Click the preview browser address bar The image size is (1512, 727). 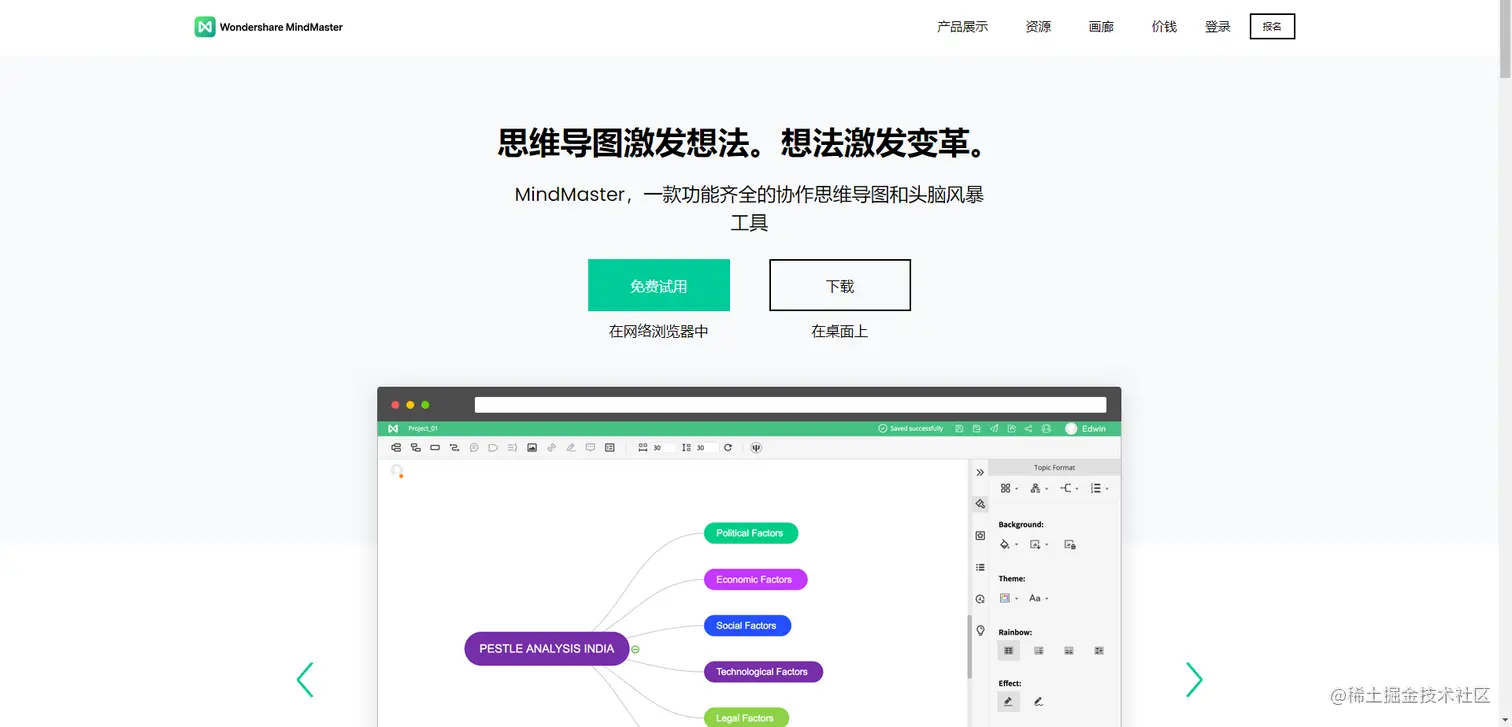[x=790, y=405]
